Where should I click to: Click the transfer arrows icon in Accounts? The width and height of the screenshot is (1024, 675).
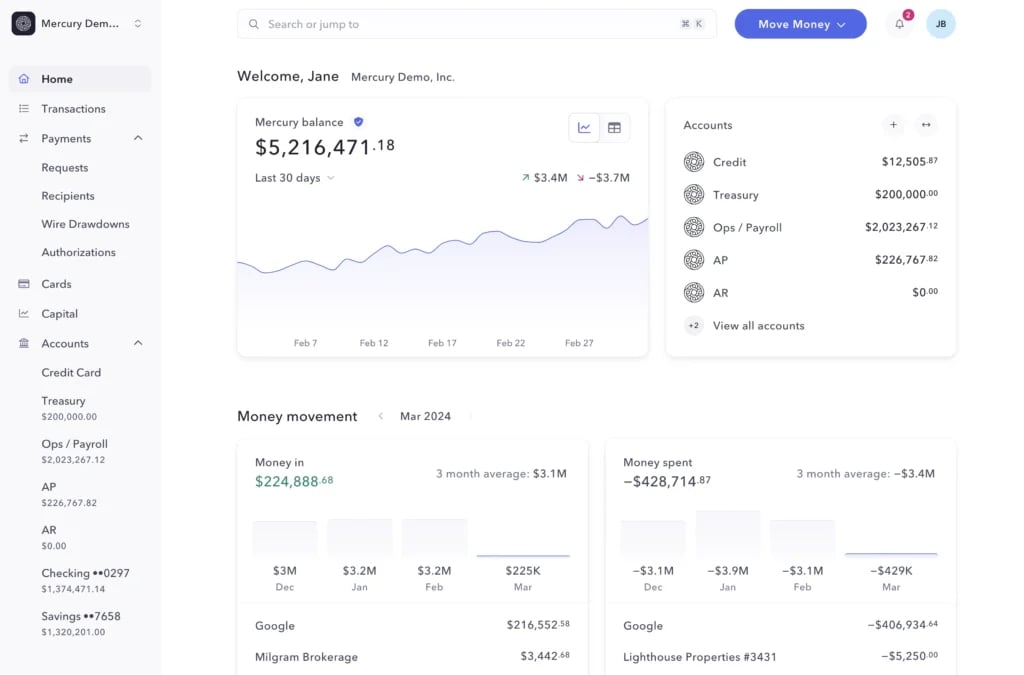pyautogui.click(x=926, y=125)
